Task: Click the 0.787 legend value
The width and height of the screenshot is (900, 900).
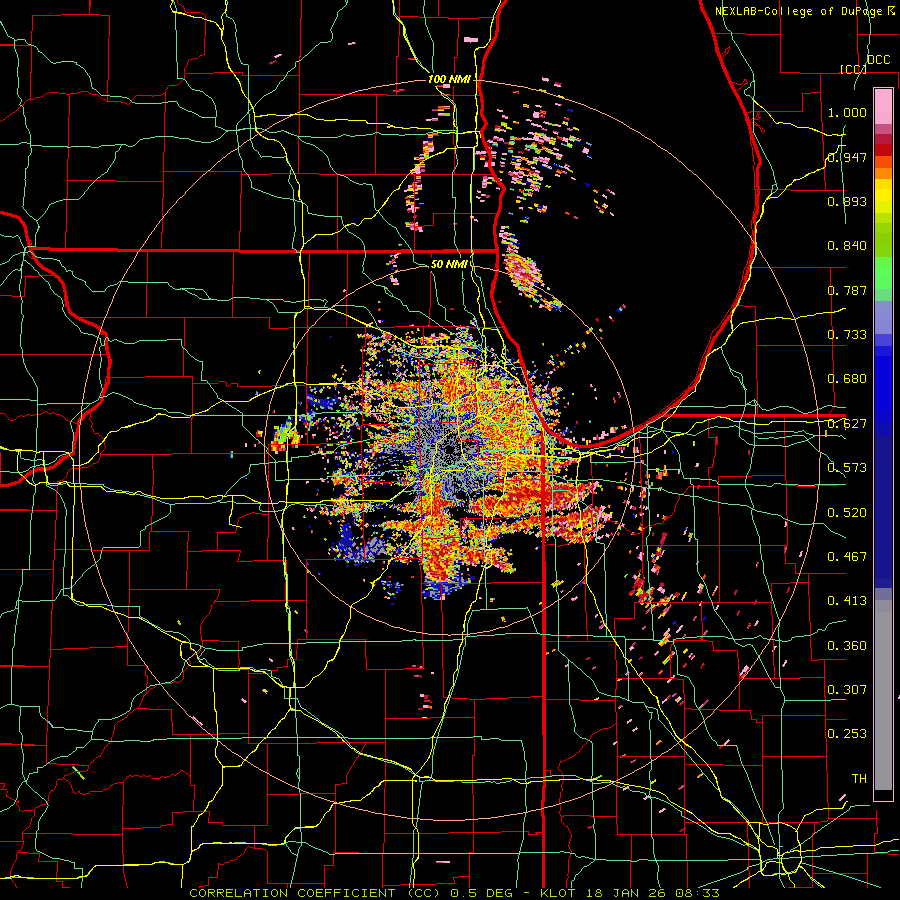Action: [847, 290]
